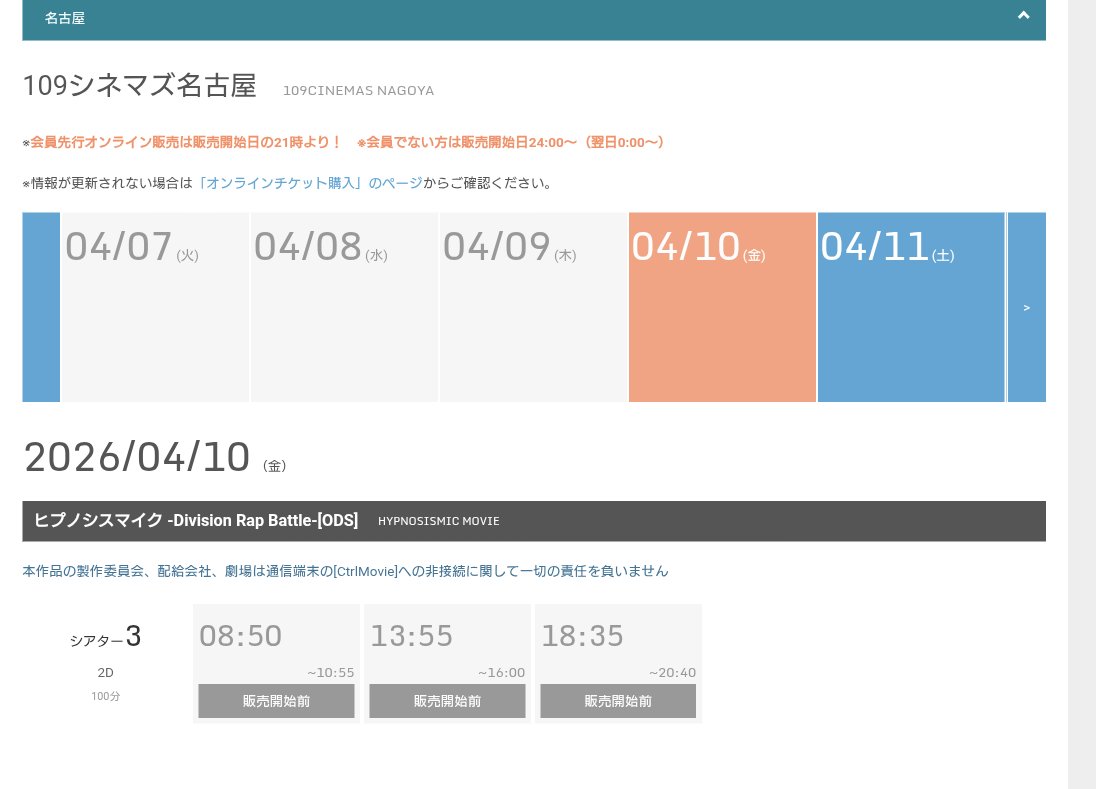
Task: Click the CtrlMovie disclaimer link
Action: (345, 571)
